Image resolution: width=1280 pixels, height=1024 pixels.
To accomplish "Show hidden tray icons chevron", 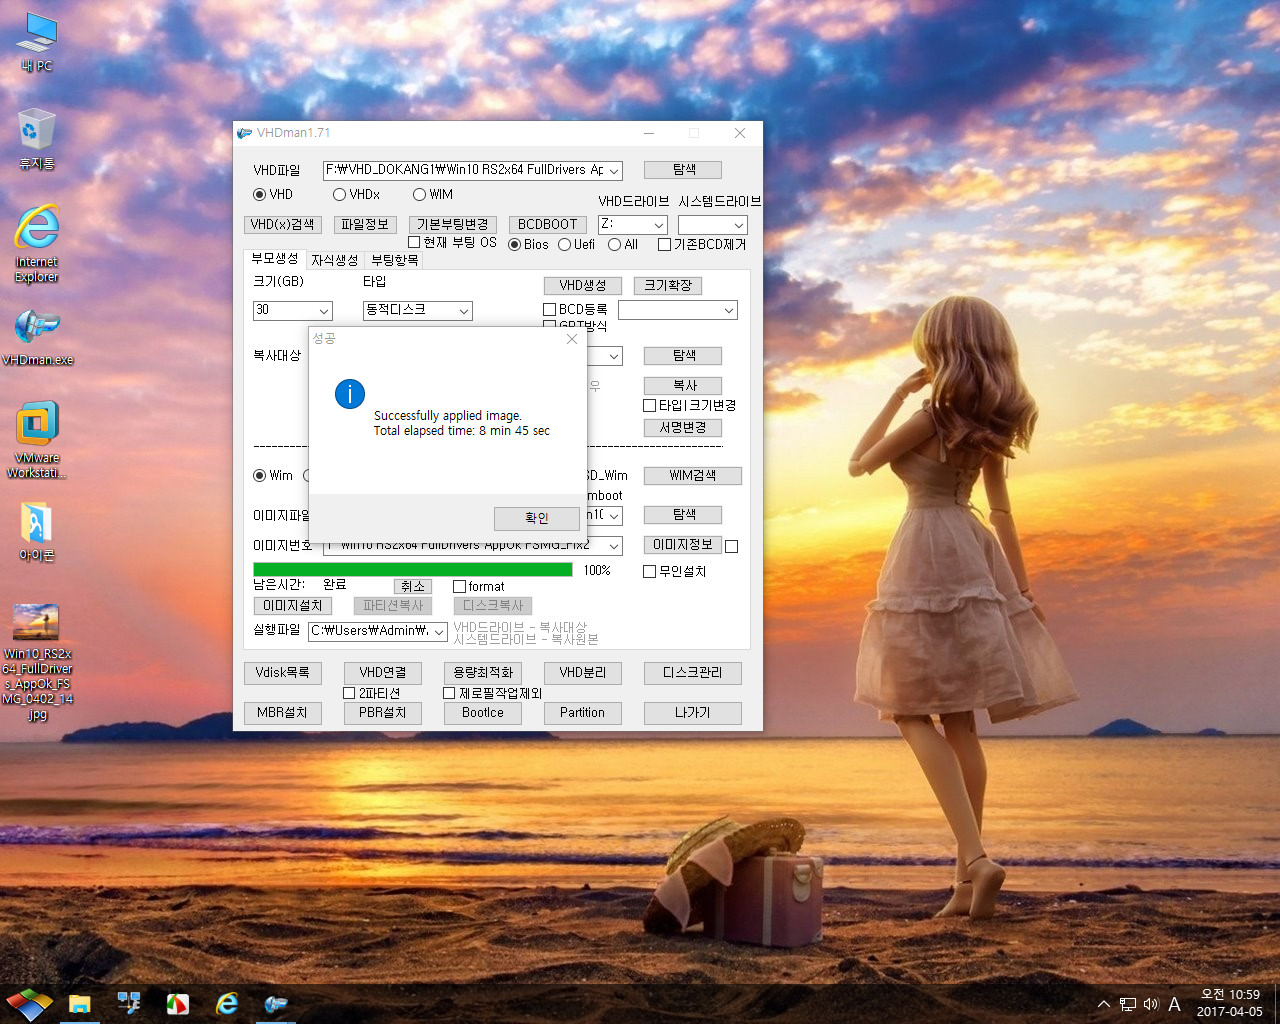I will point(1104,1004).
